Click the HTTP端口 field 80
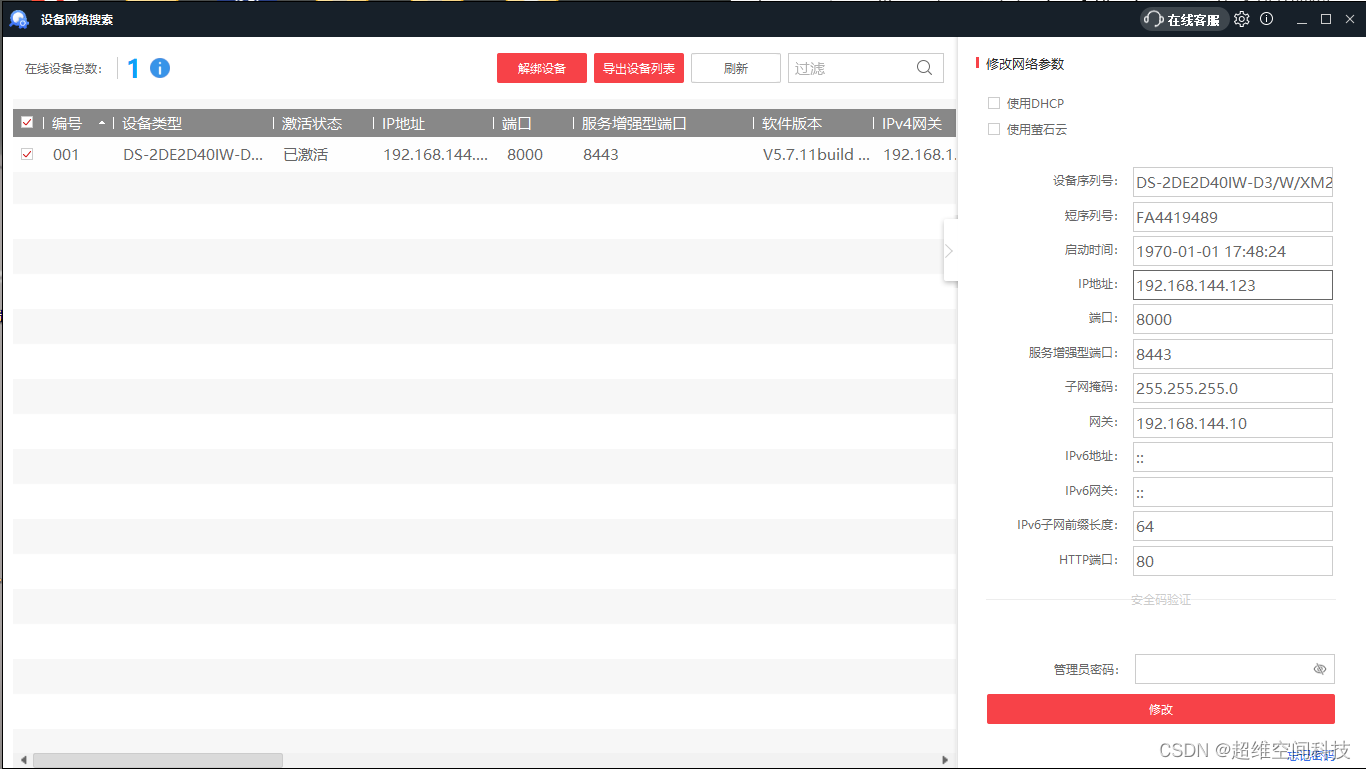This screenshot has width=1366, height=769. click(1233, 561)
